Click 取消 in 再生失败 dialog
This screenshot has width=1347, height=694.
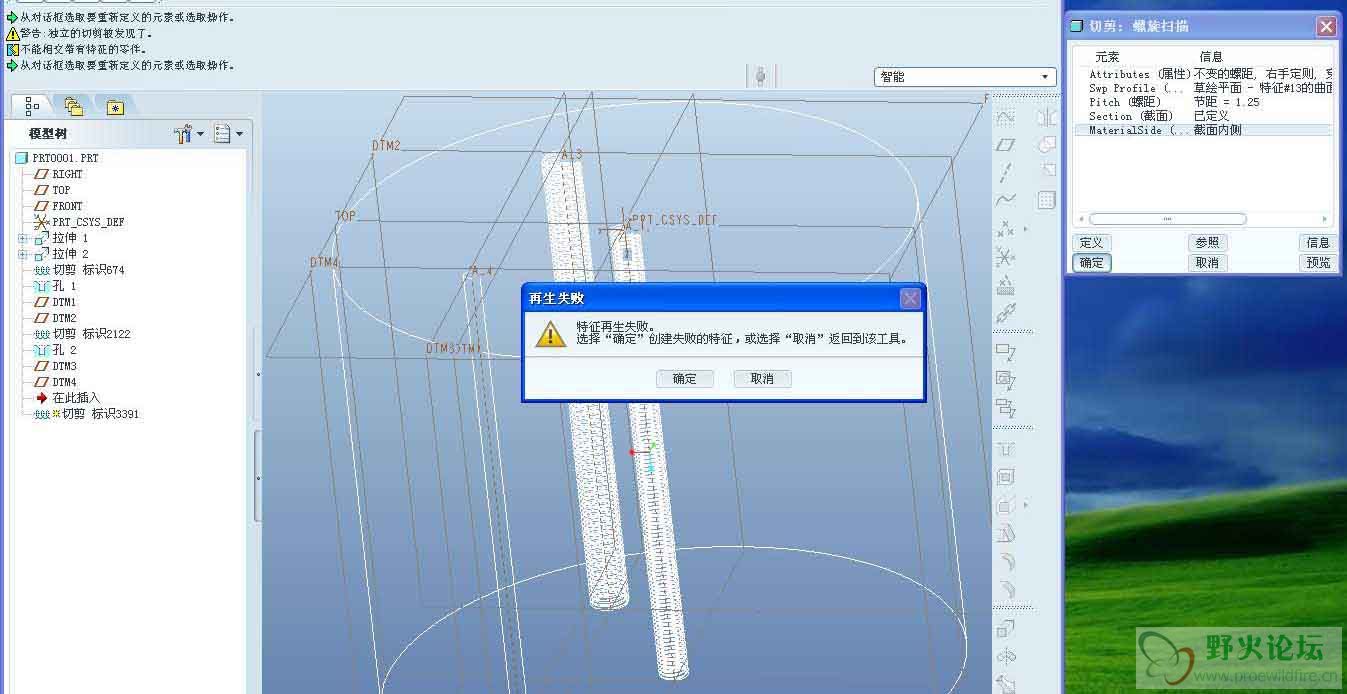pos(762,379)
